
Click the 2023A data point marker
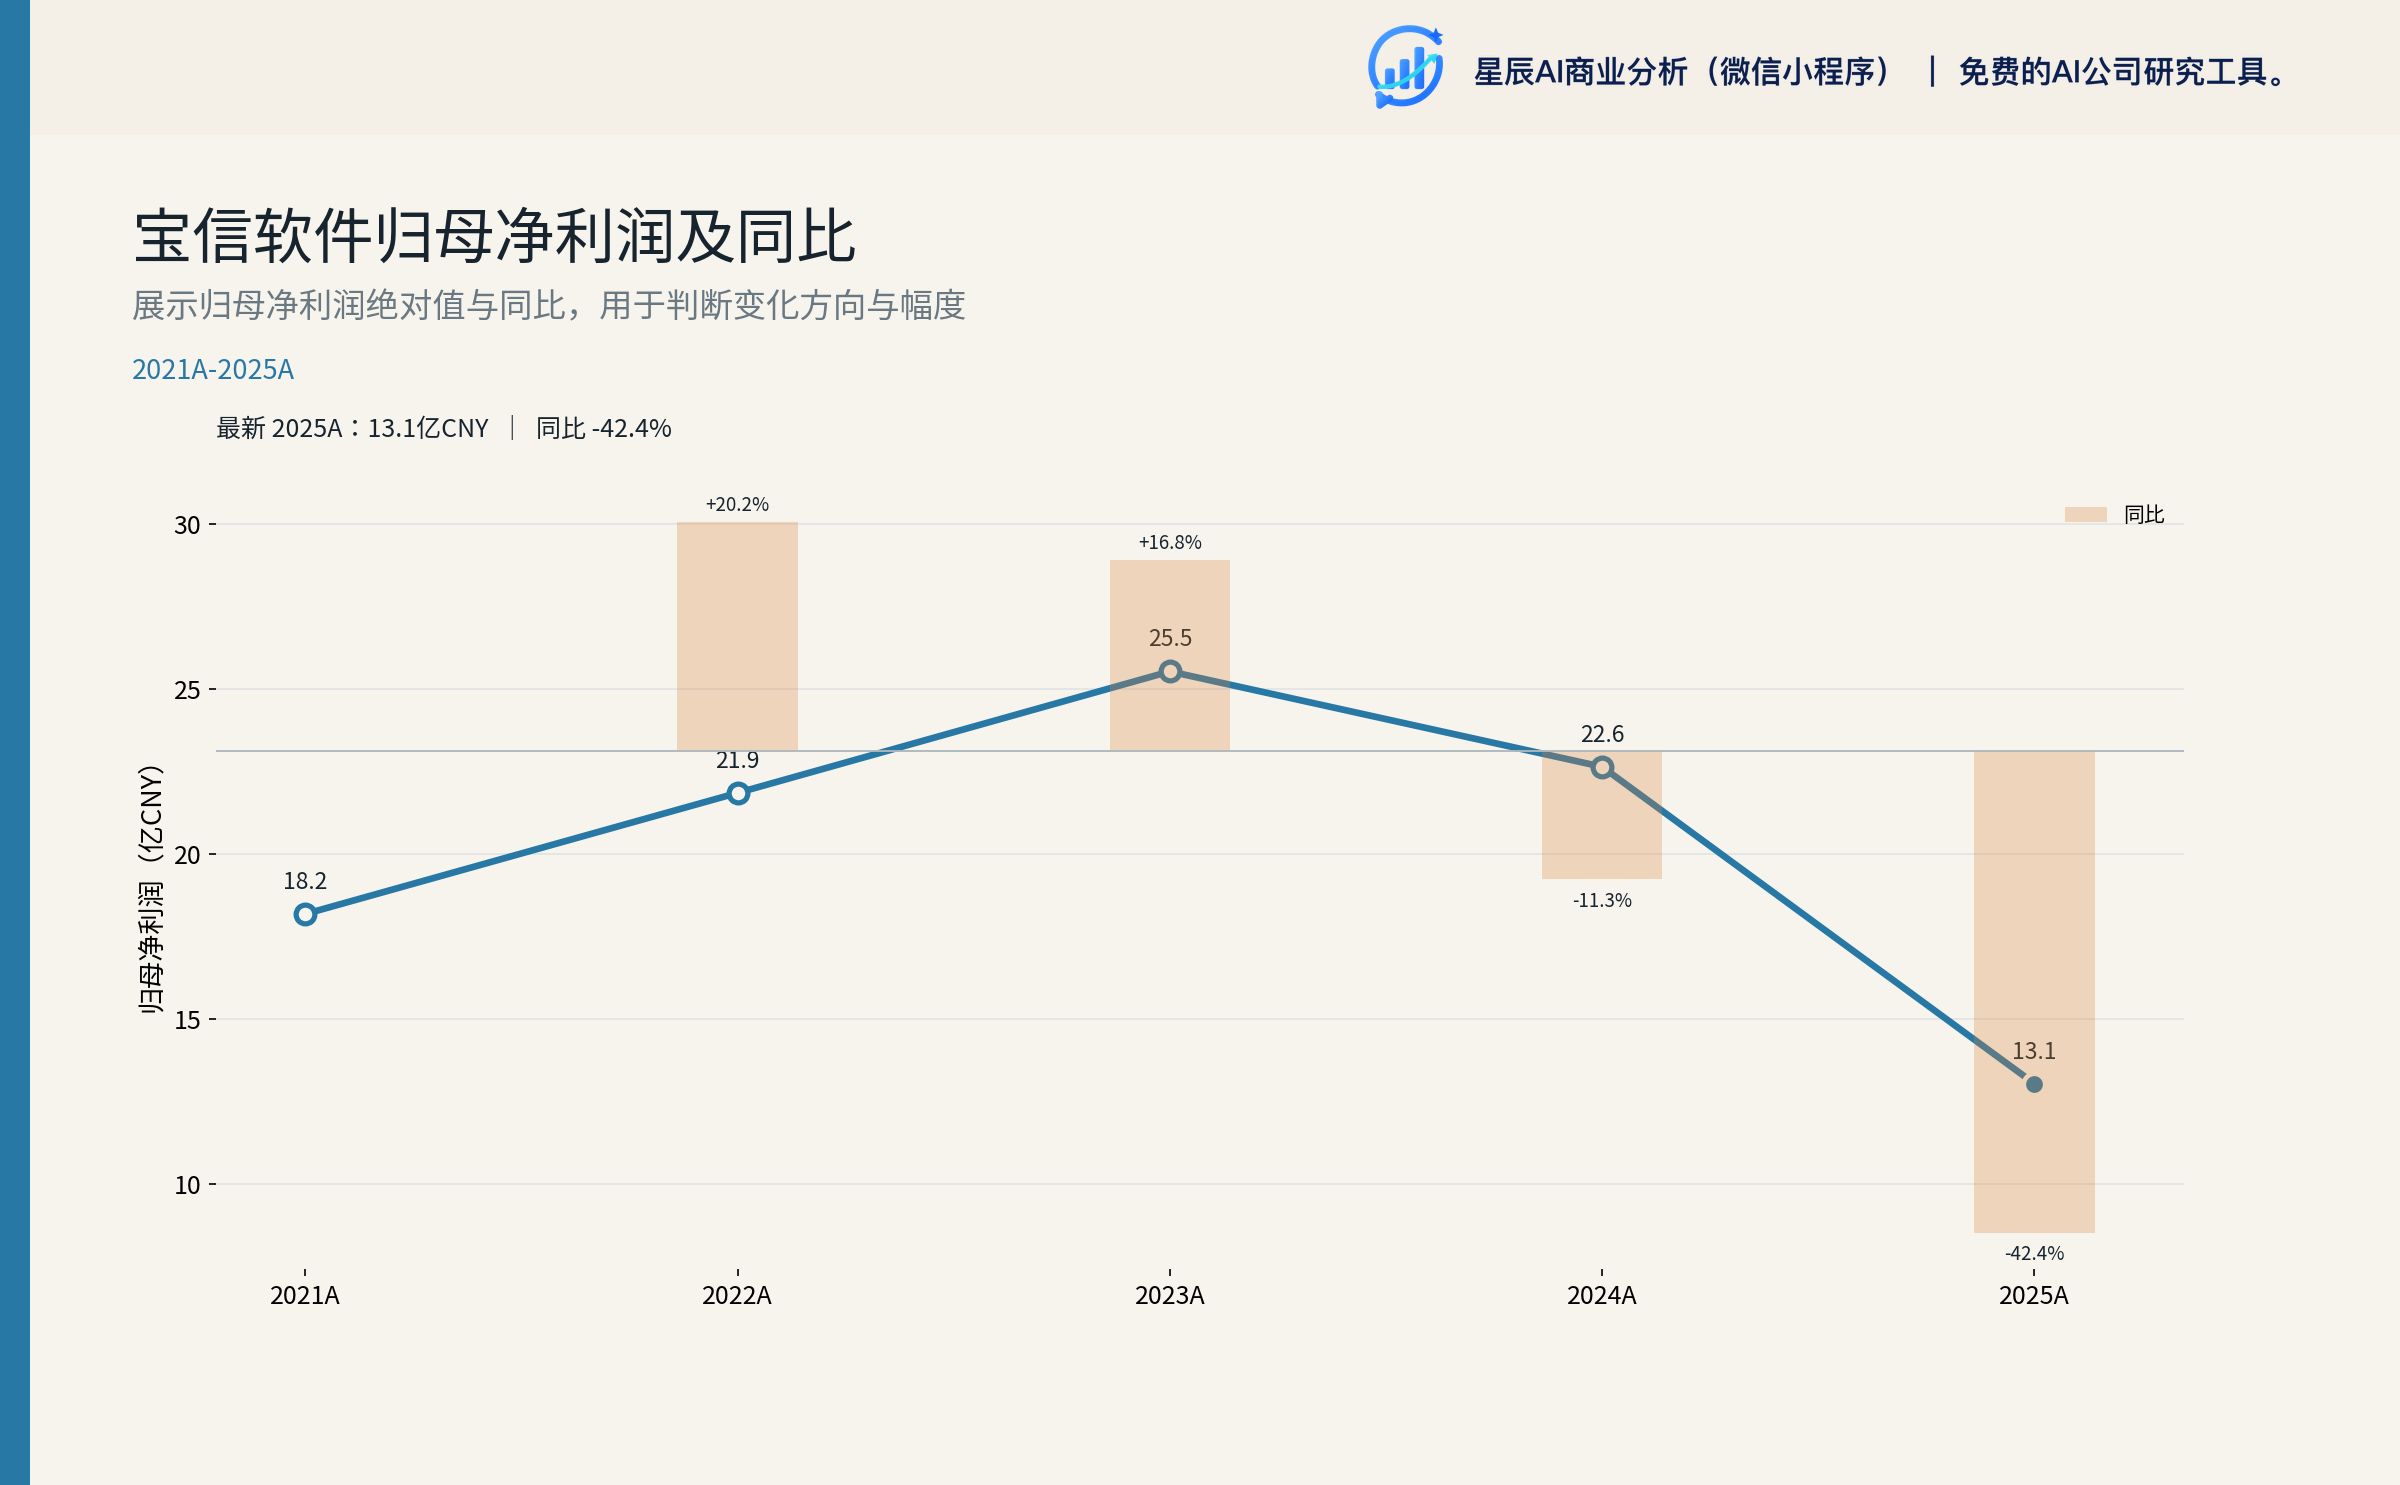pos(1170,671)
